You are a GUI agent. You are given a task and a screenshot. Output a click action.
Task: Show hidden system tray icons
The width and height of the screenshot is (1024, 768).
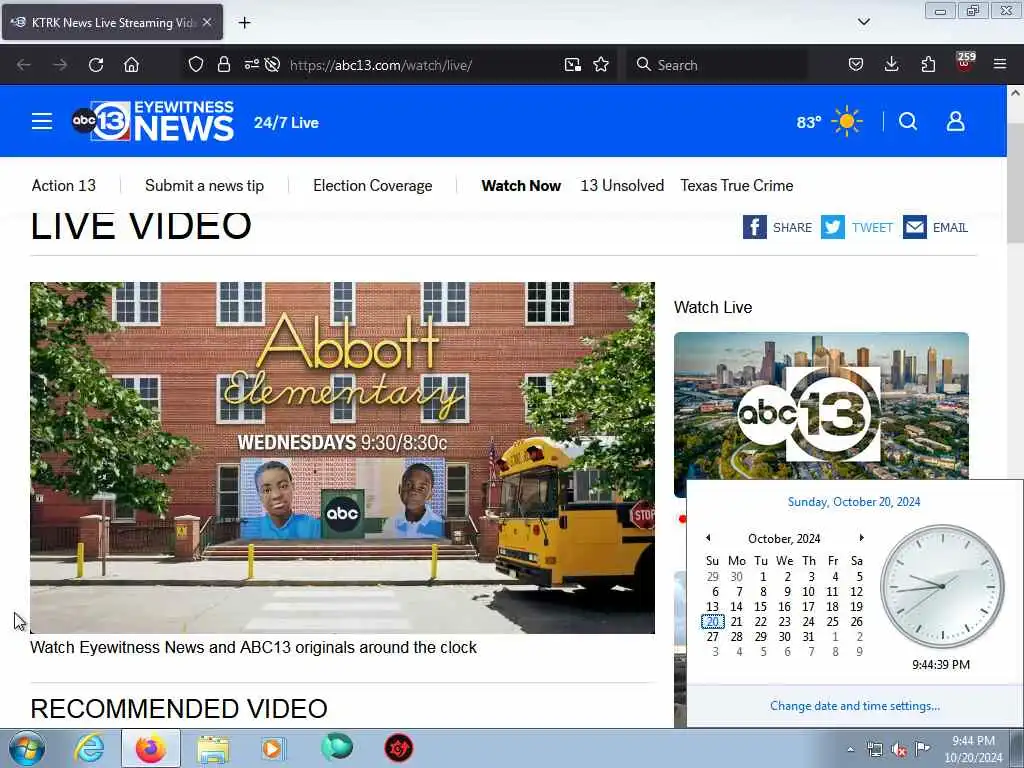coord(850,750)
